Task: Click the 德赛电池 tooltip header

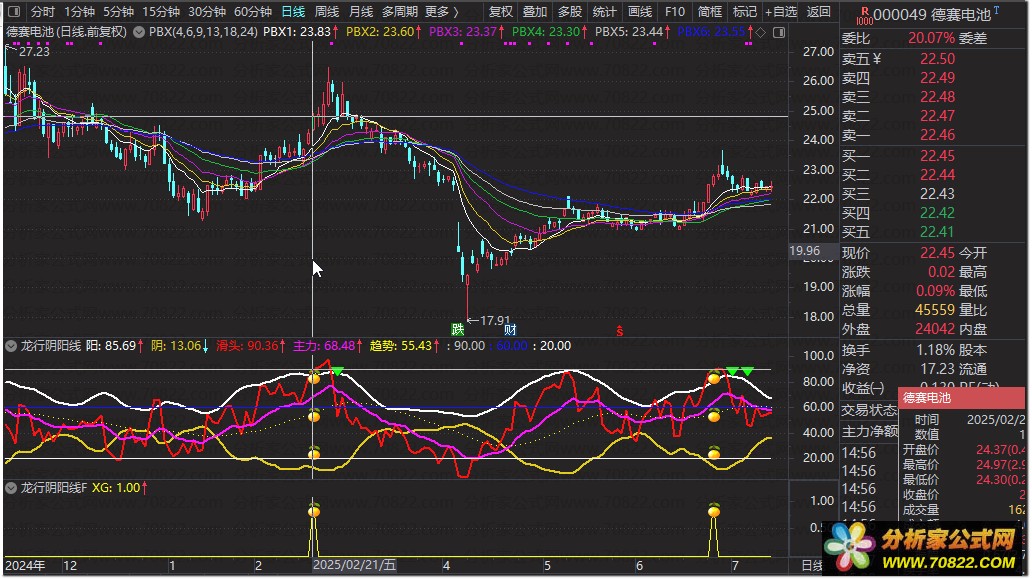Action: 962,398
